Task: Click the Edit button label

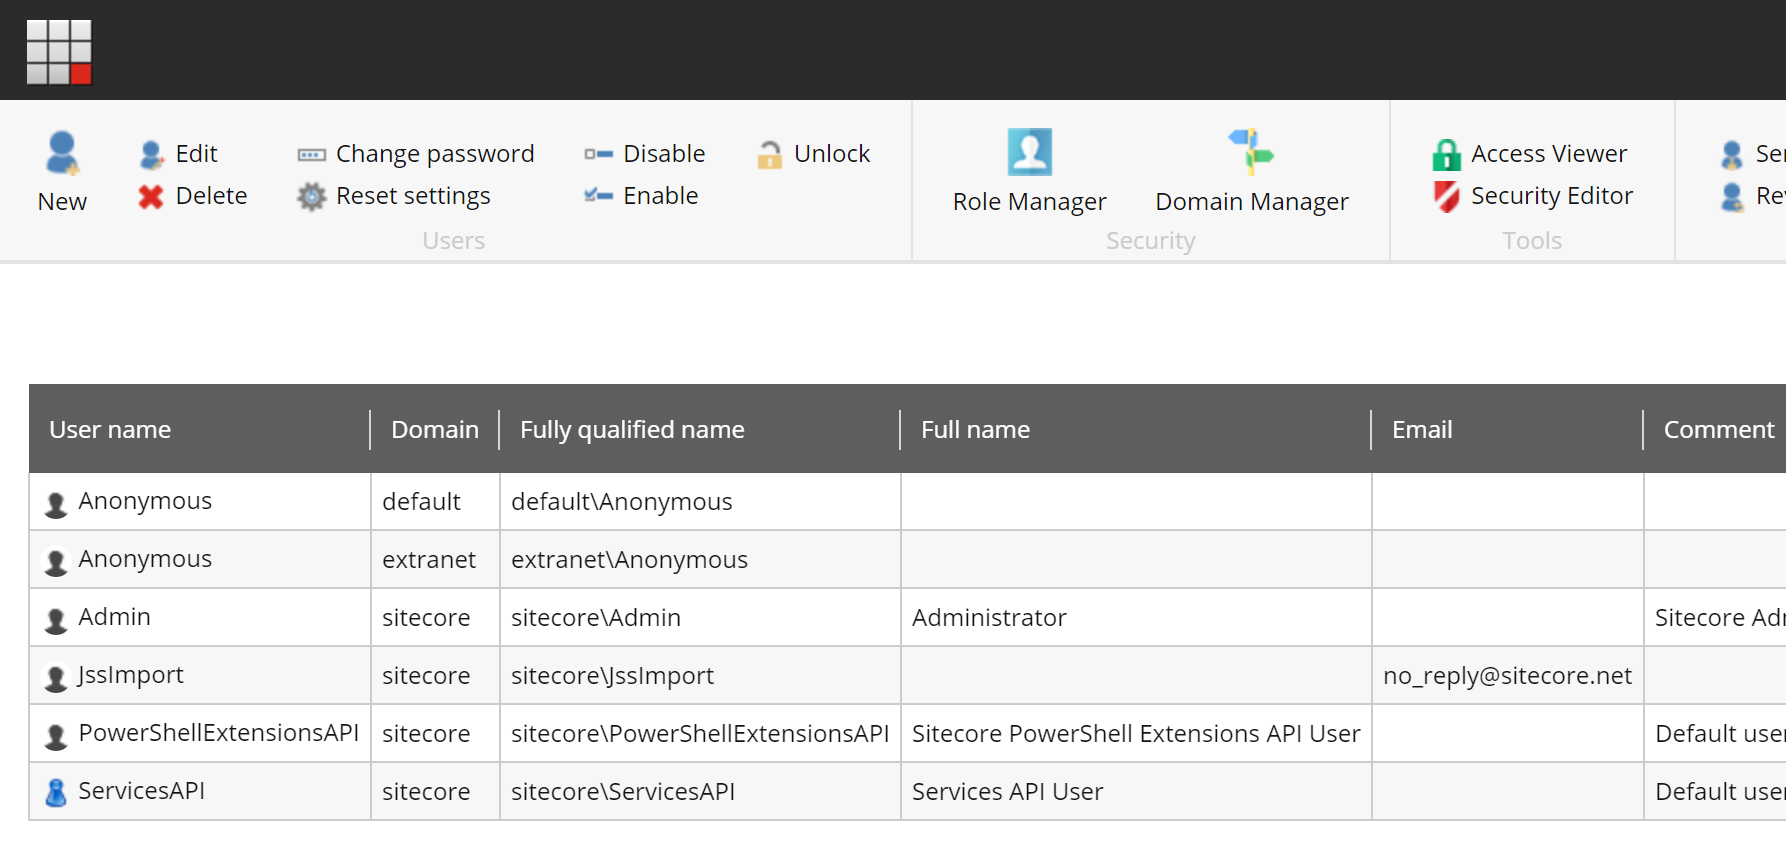Action: (196, 154)
